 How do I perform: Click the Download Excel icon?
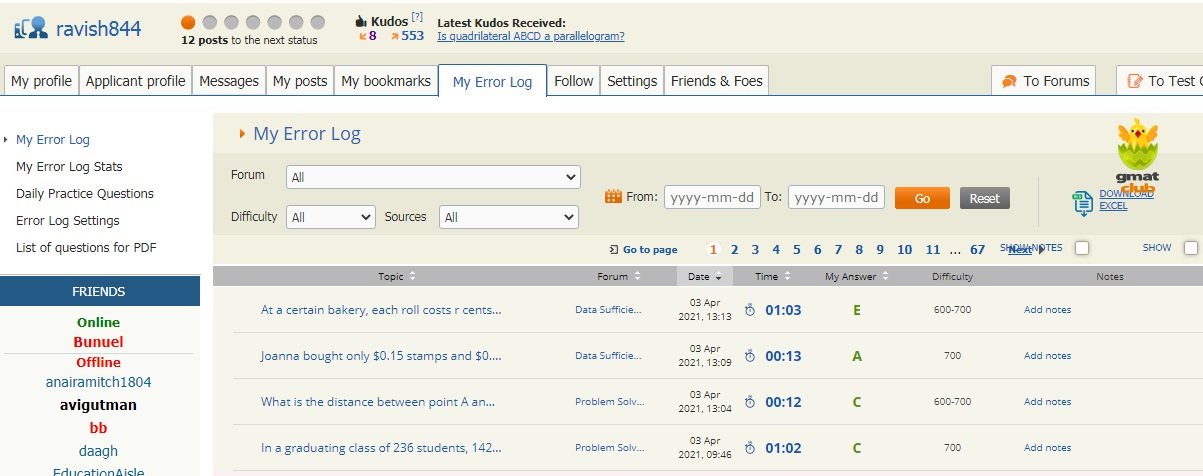click(x=1082, y=203)
